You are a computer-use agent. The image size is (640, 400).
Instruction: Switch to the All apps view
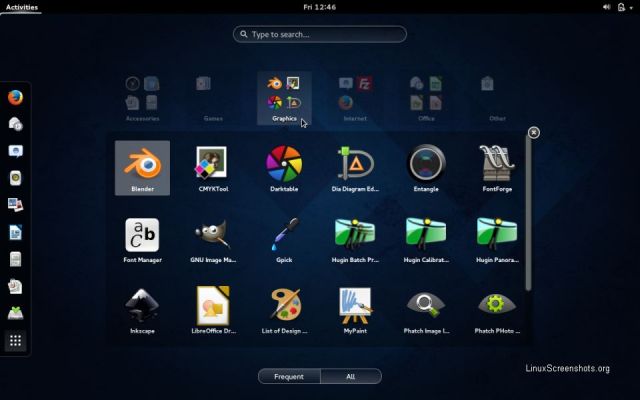[x=351, y=376]
